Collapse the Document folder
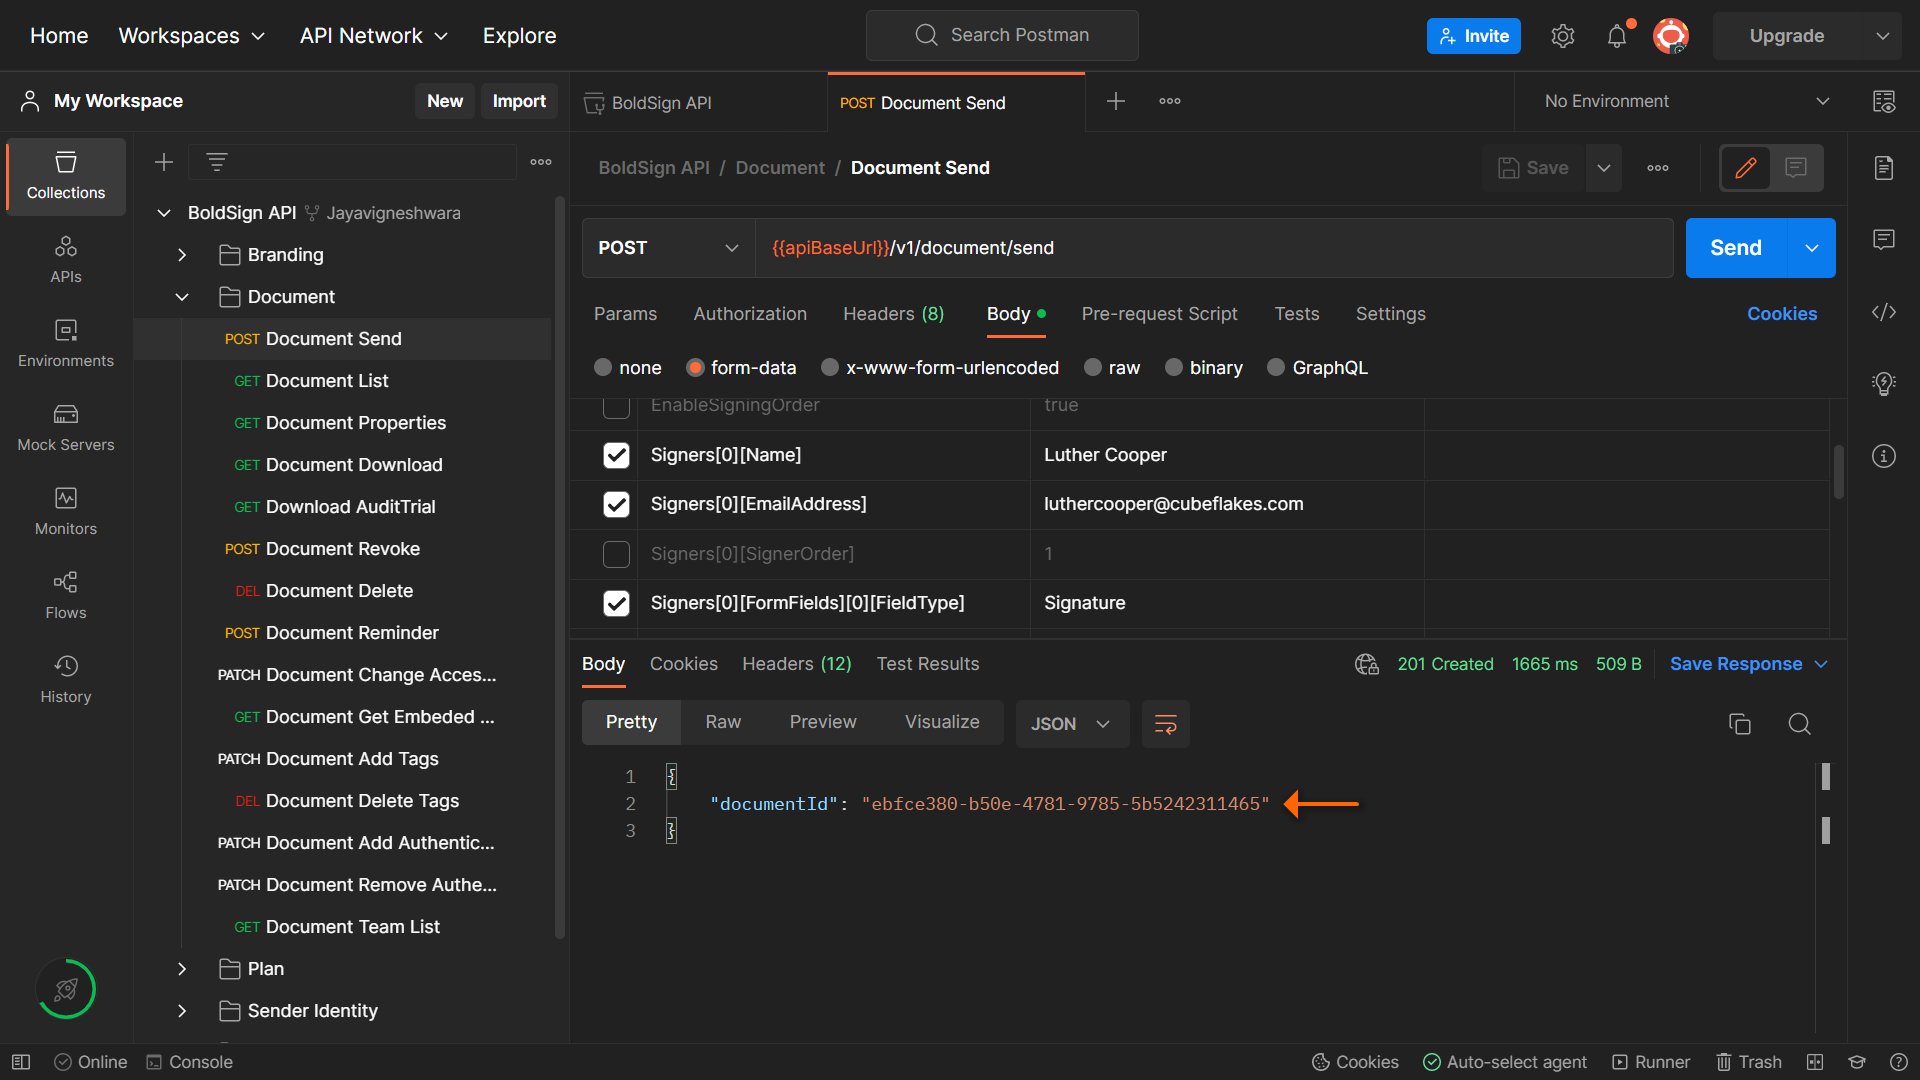 point(182,297)
